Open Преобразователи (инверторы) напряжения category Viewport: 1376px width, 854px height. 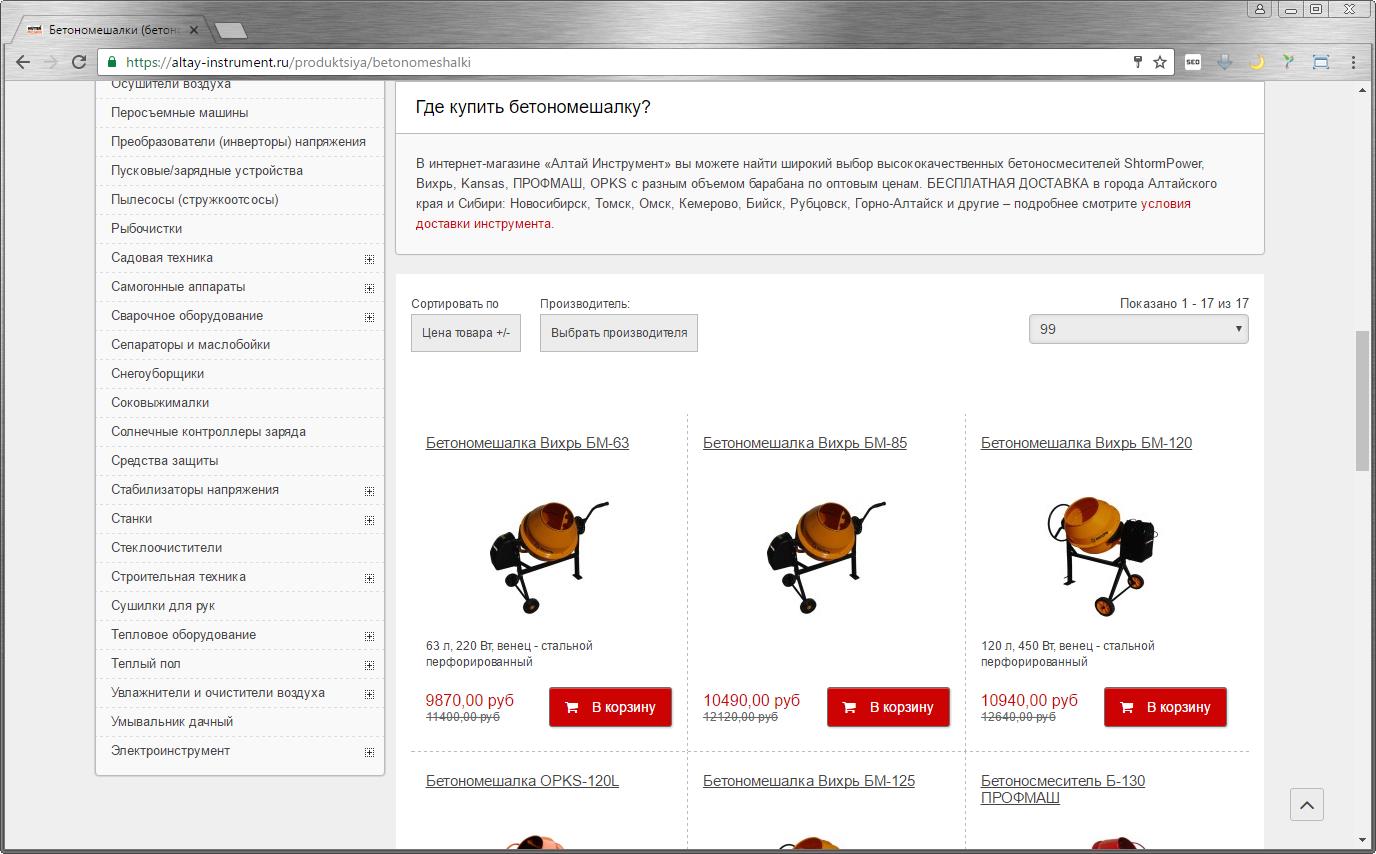coord(238,142)
